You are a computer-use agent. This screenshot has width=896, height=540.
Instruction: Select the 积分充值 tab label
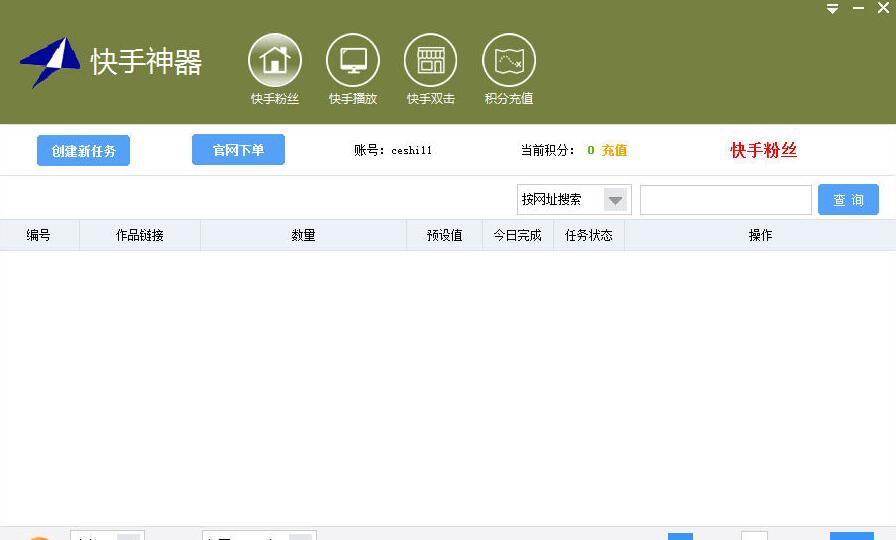(x=509, y=99)
